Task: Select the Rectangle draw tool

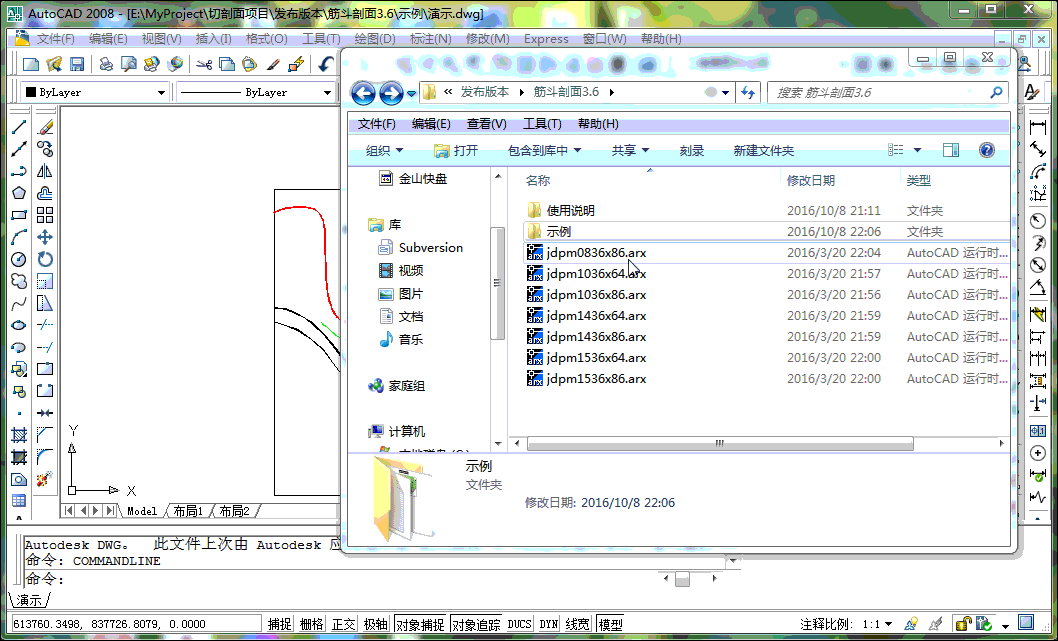Action: [19, 215]
